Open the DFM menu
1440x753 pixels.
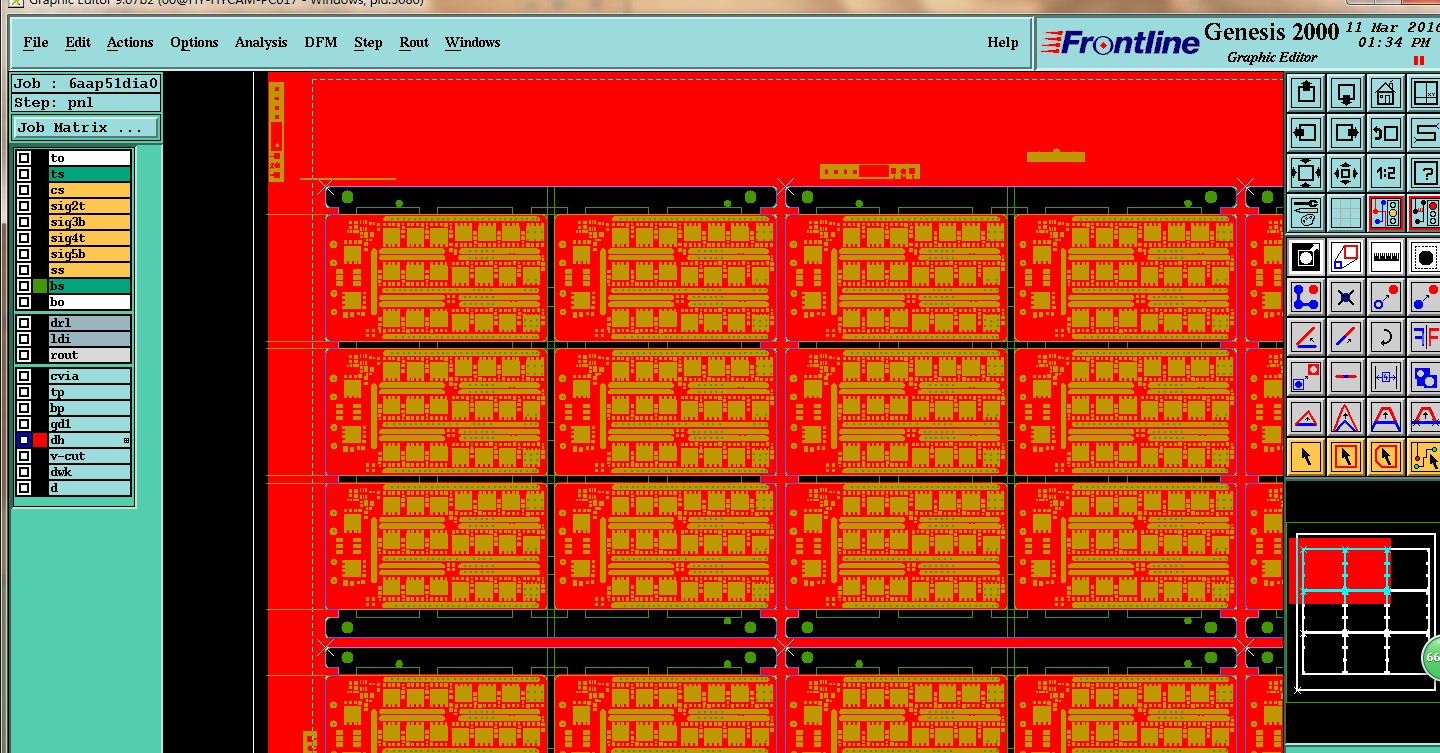click(x=321, y=42)
